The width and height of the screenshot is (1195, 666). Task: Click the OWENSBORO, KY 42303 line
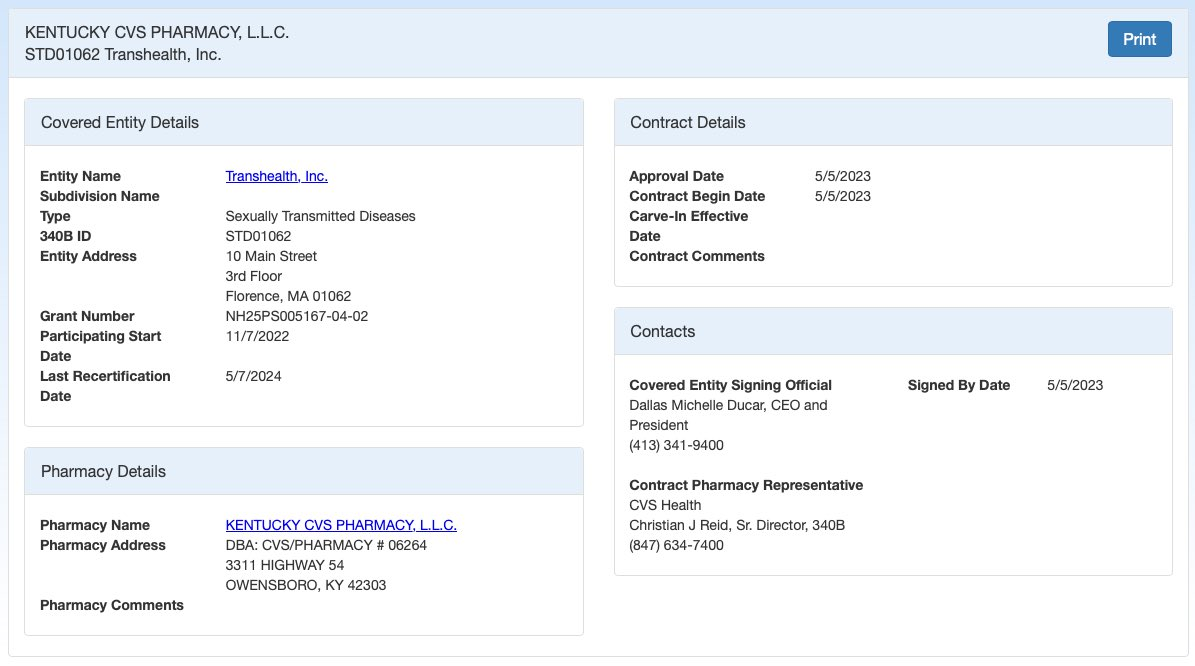(306, 585)
